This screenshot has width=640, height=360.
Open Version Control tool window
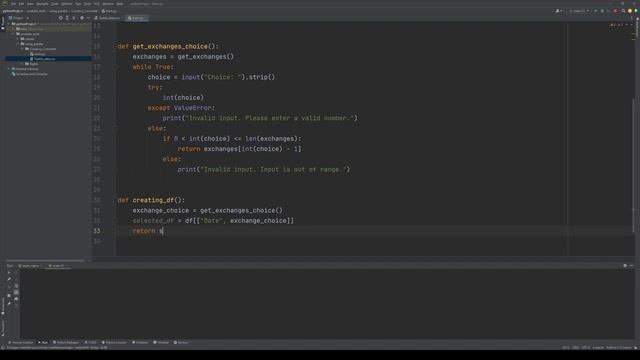(20, 342)
